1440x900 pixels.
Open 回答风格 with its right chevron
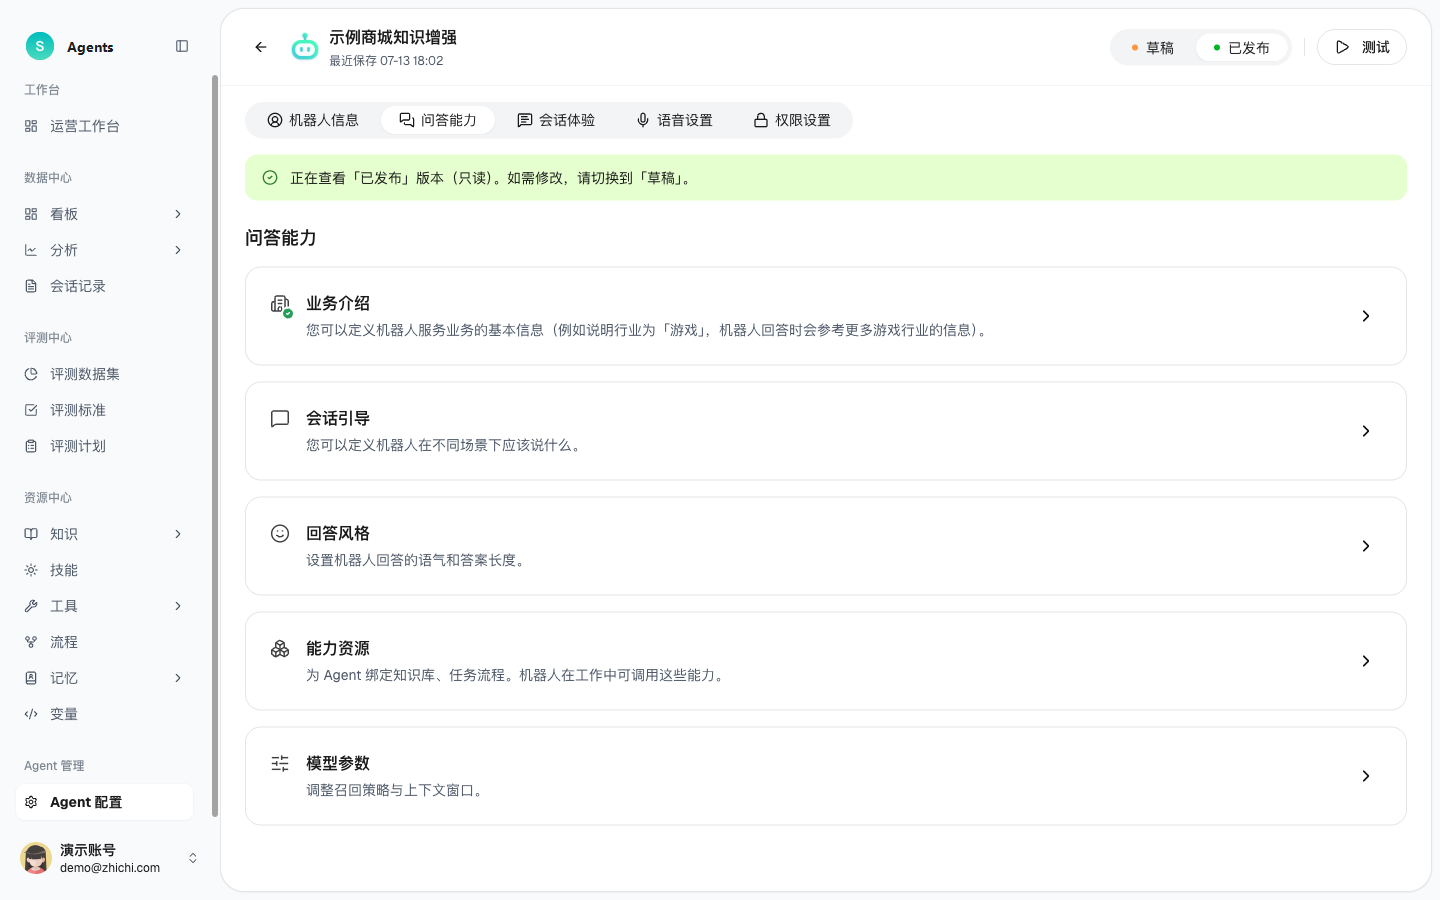click(1366, 546)
